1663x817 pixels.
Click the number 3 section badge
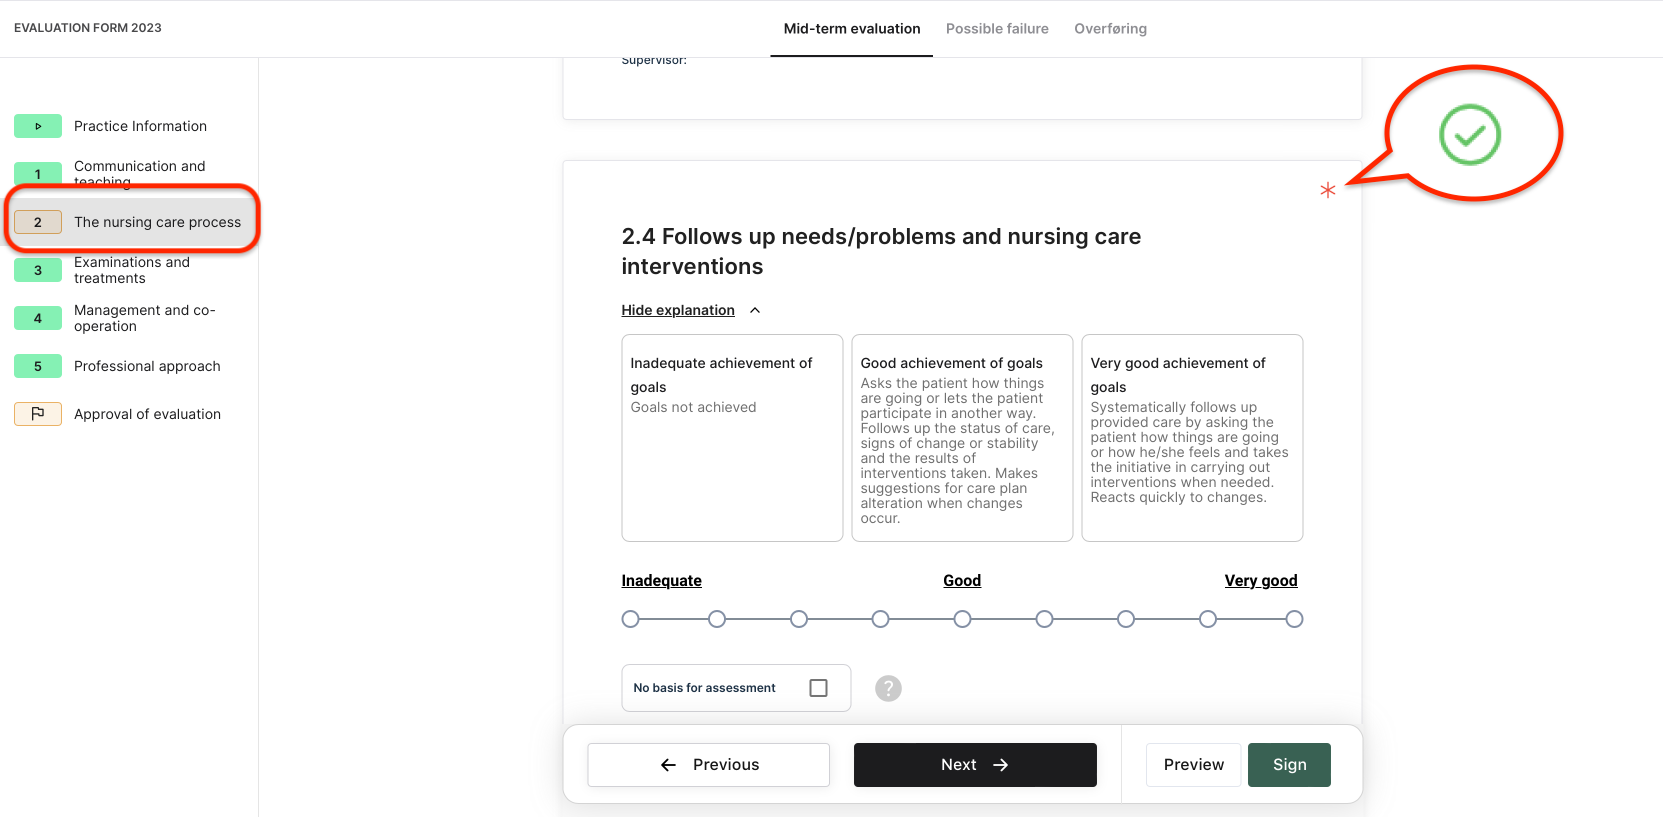coord(38,270)
